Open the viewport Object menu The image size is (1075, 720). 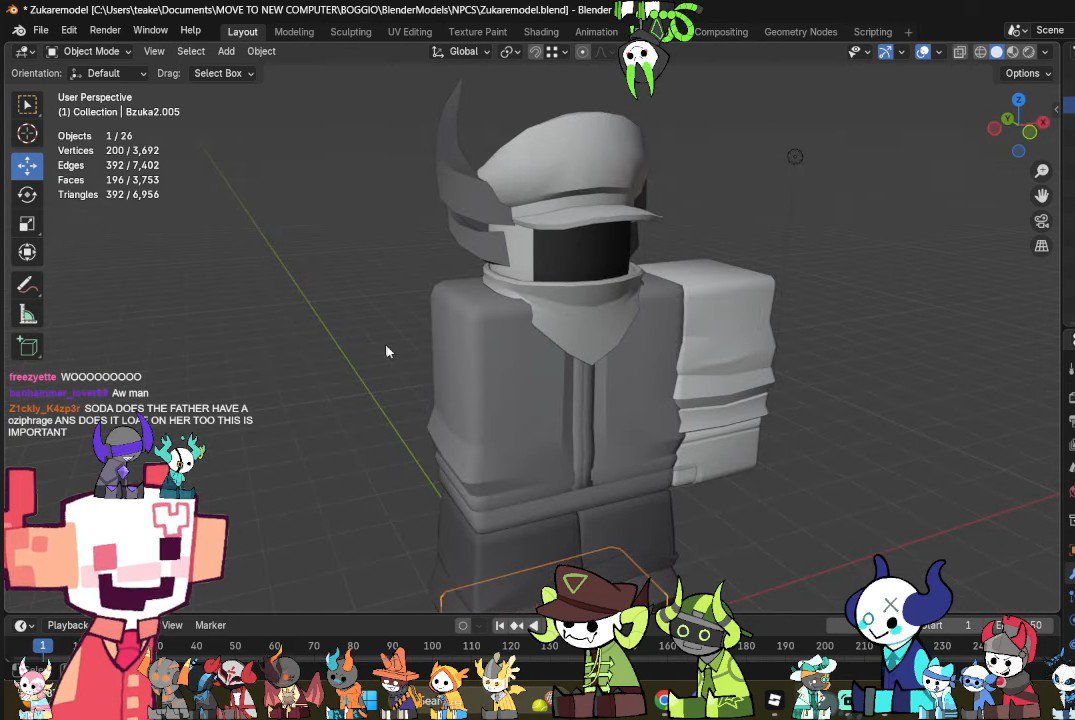pyautogui.click(x=261, y=51)
